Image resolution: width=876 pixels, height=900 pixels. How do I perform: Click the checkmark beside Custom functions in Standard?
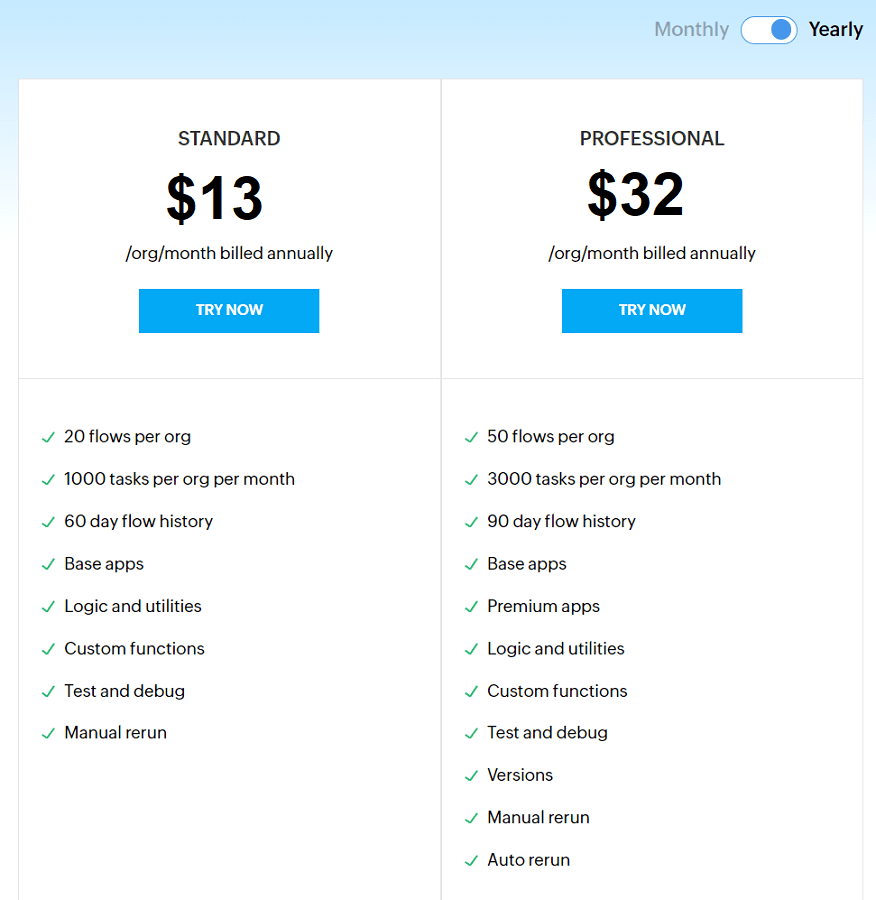pyautogui.click(x=47, y=648)
